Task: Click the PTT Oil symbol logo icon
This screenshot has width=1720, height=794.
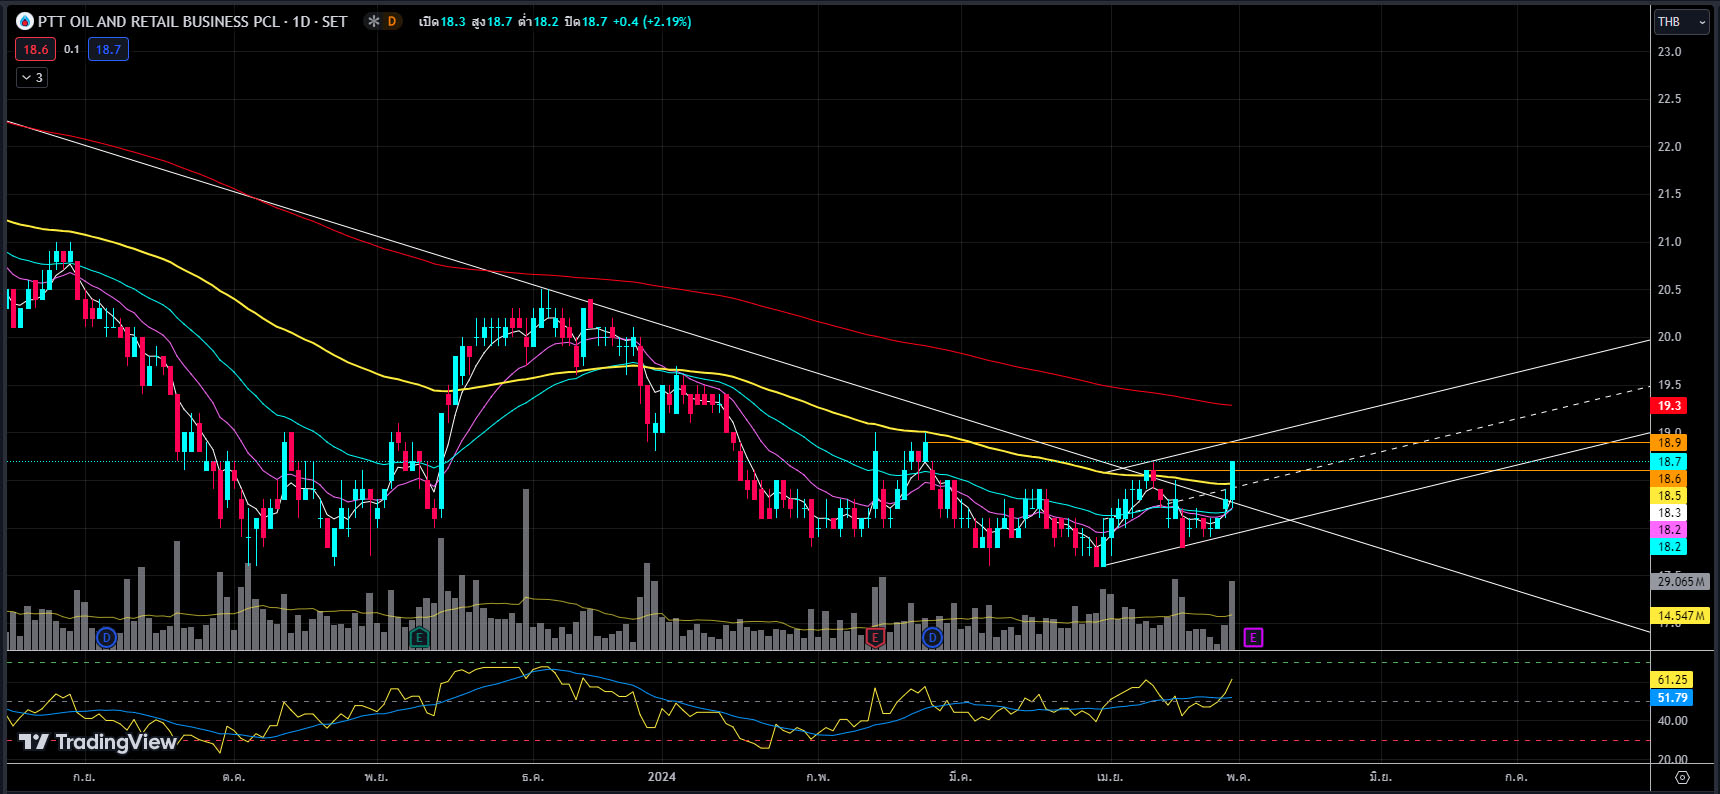Action: click(x=25, y=21)
